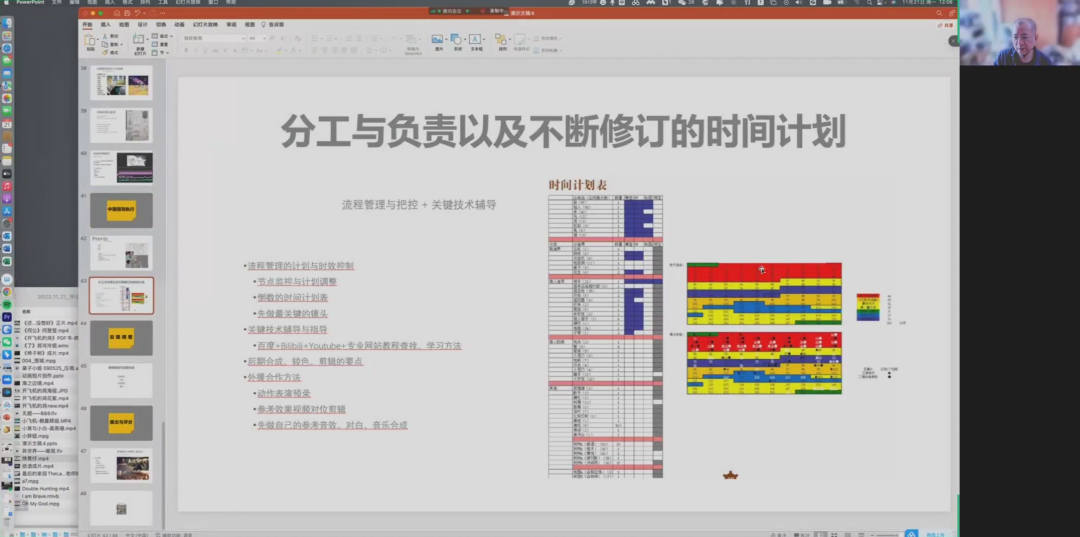Viewport: 1080px width, 537px height.
Task: Open the 幻灯片放映 (Slide Show) tab
Action: tap(207, 24)
